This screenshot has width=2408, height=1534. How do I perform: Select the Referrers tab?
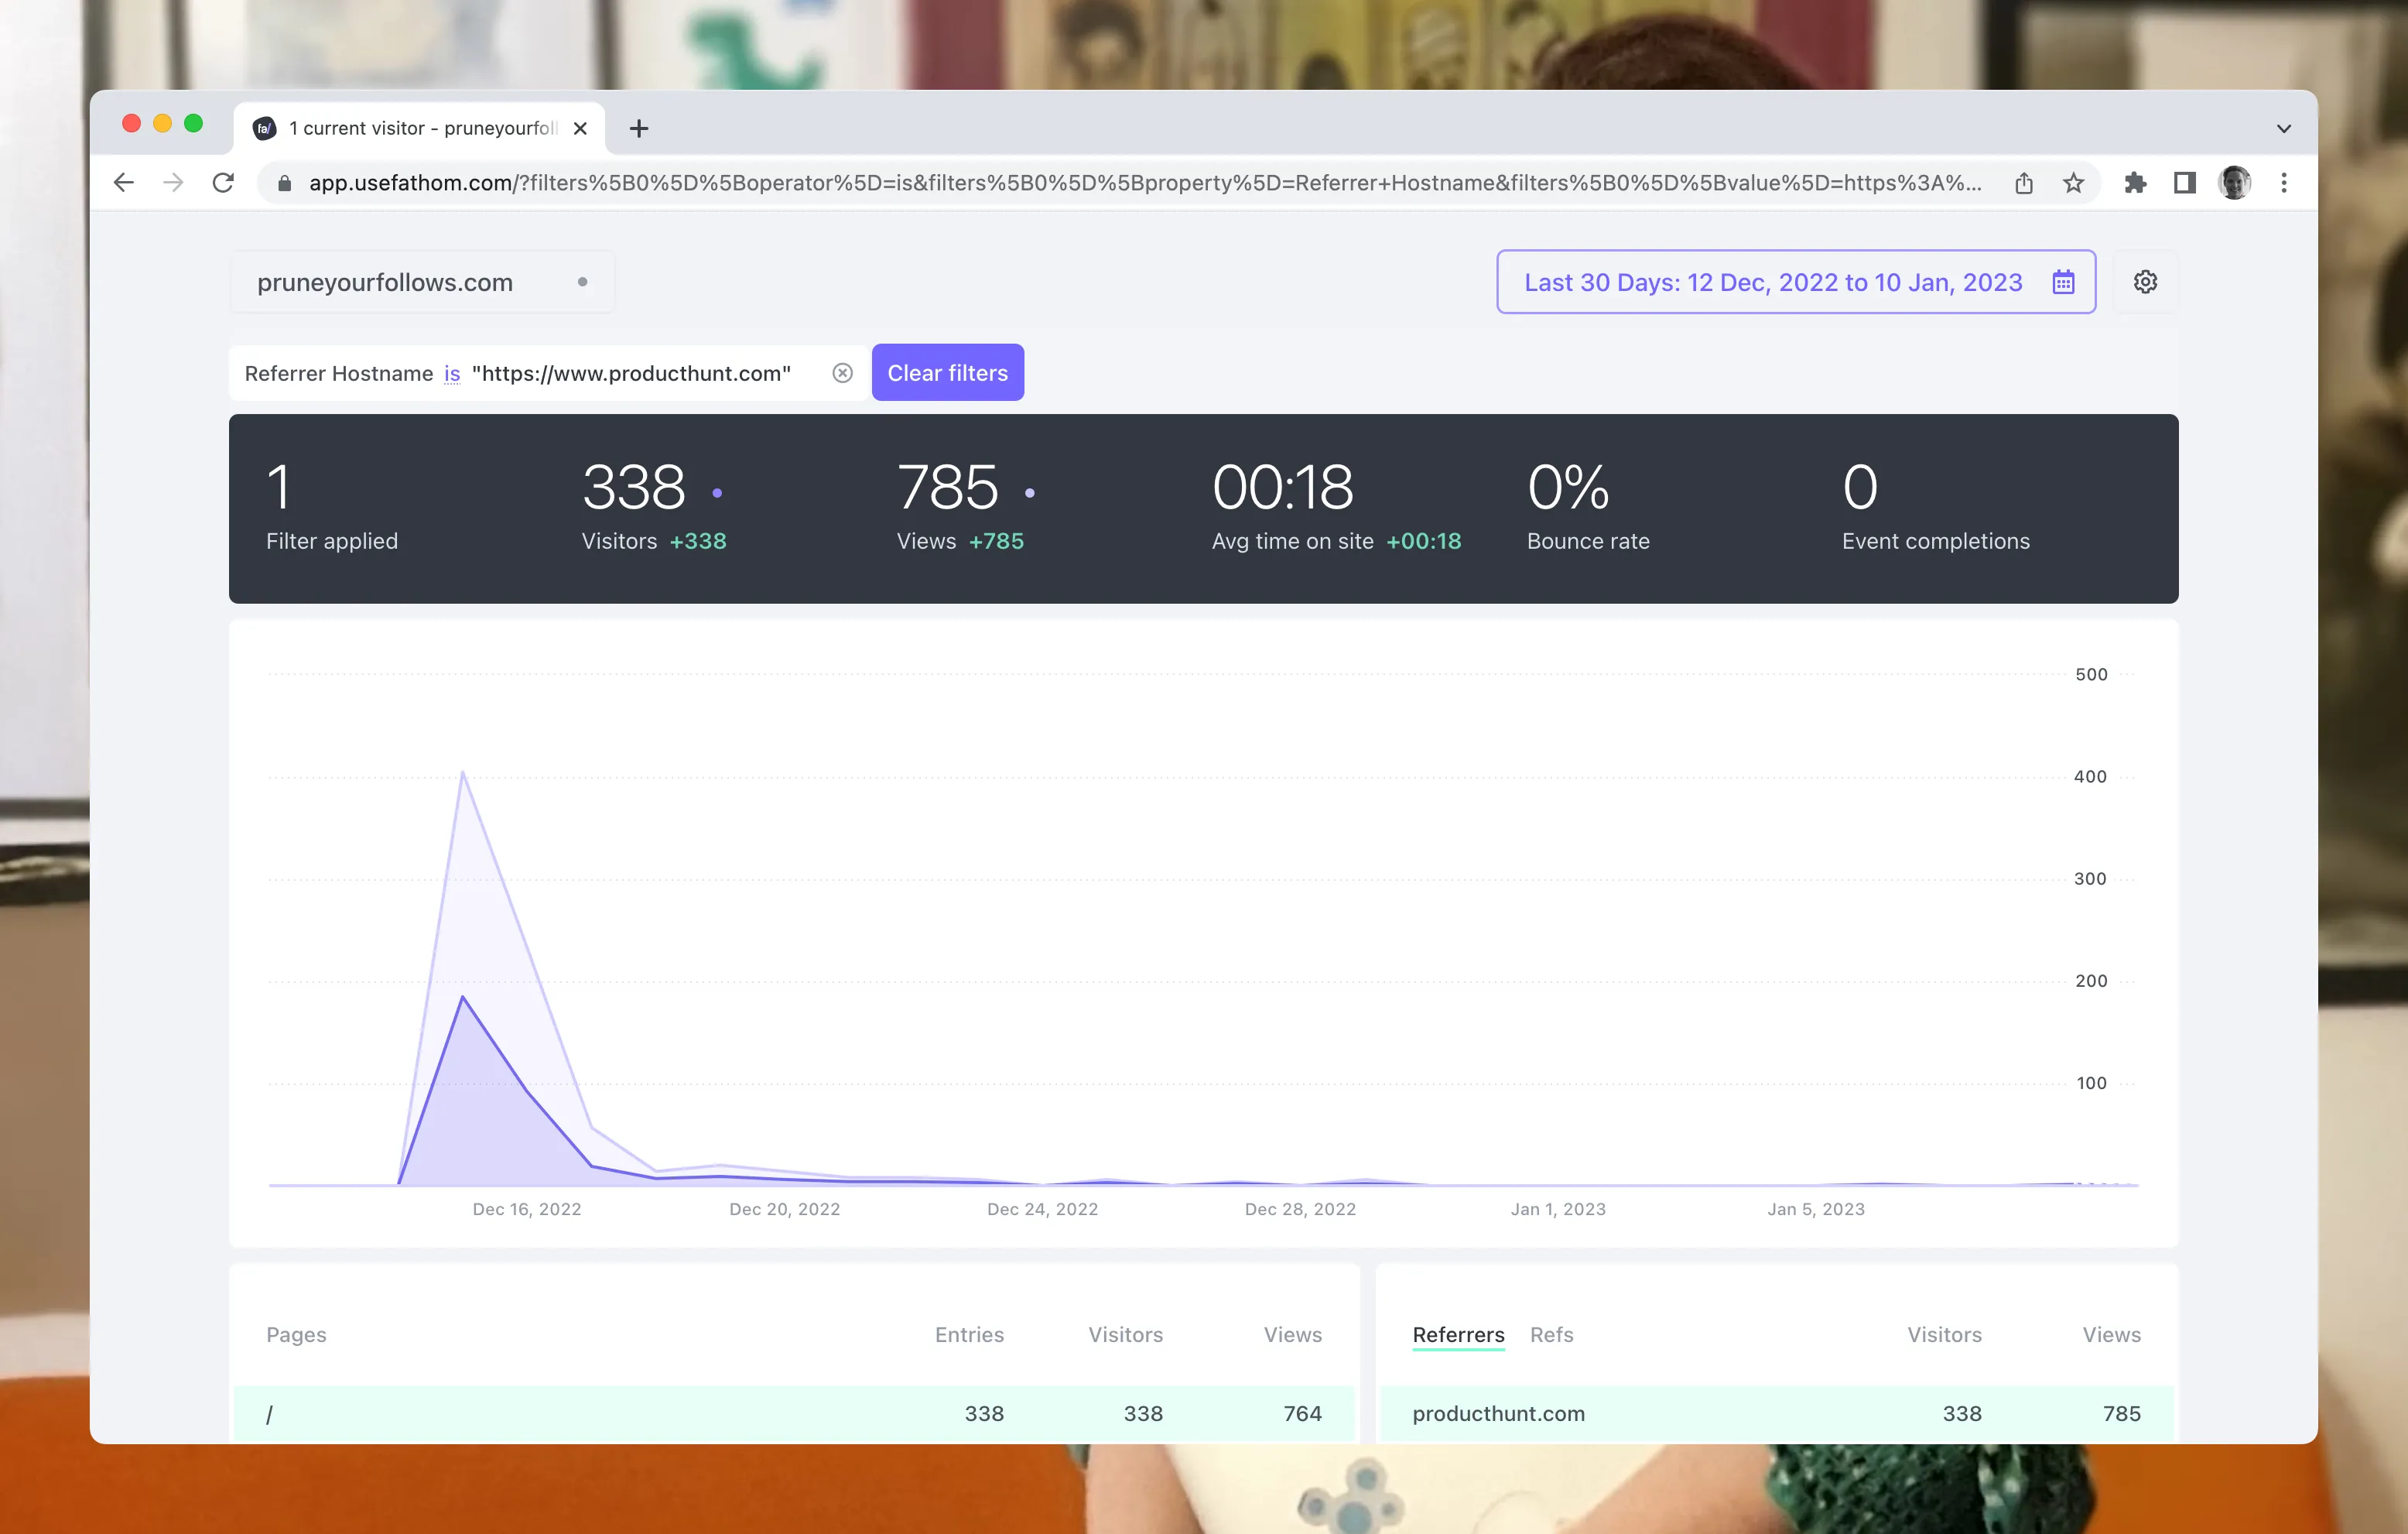1458,1334
